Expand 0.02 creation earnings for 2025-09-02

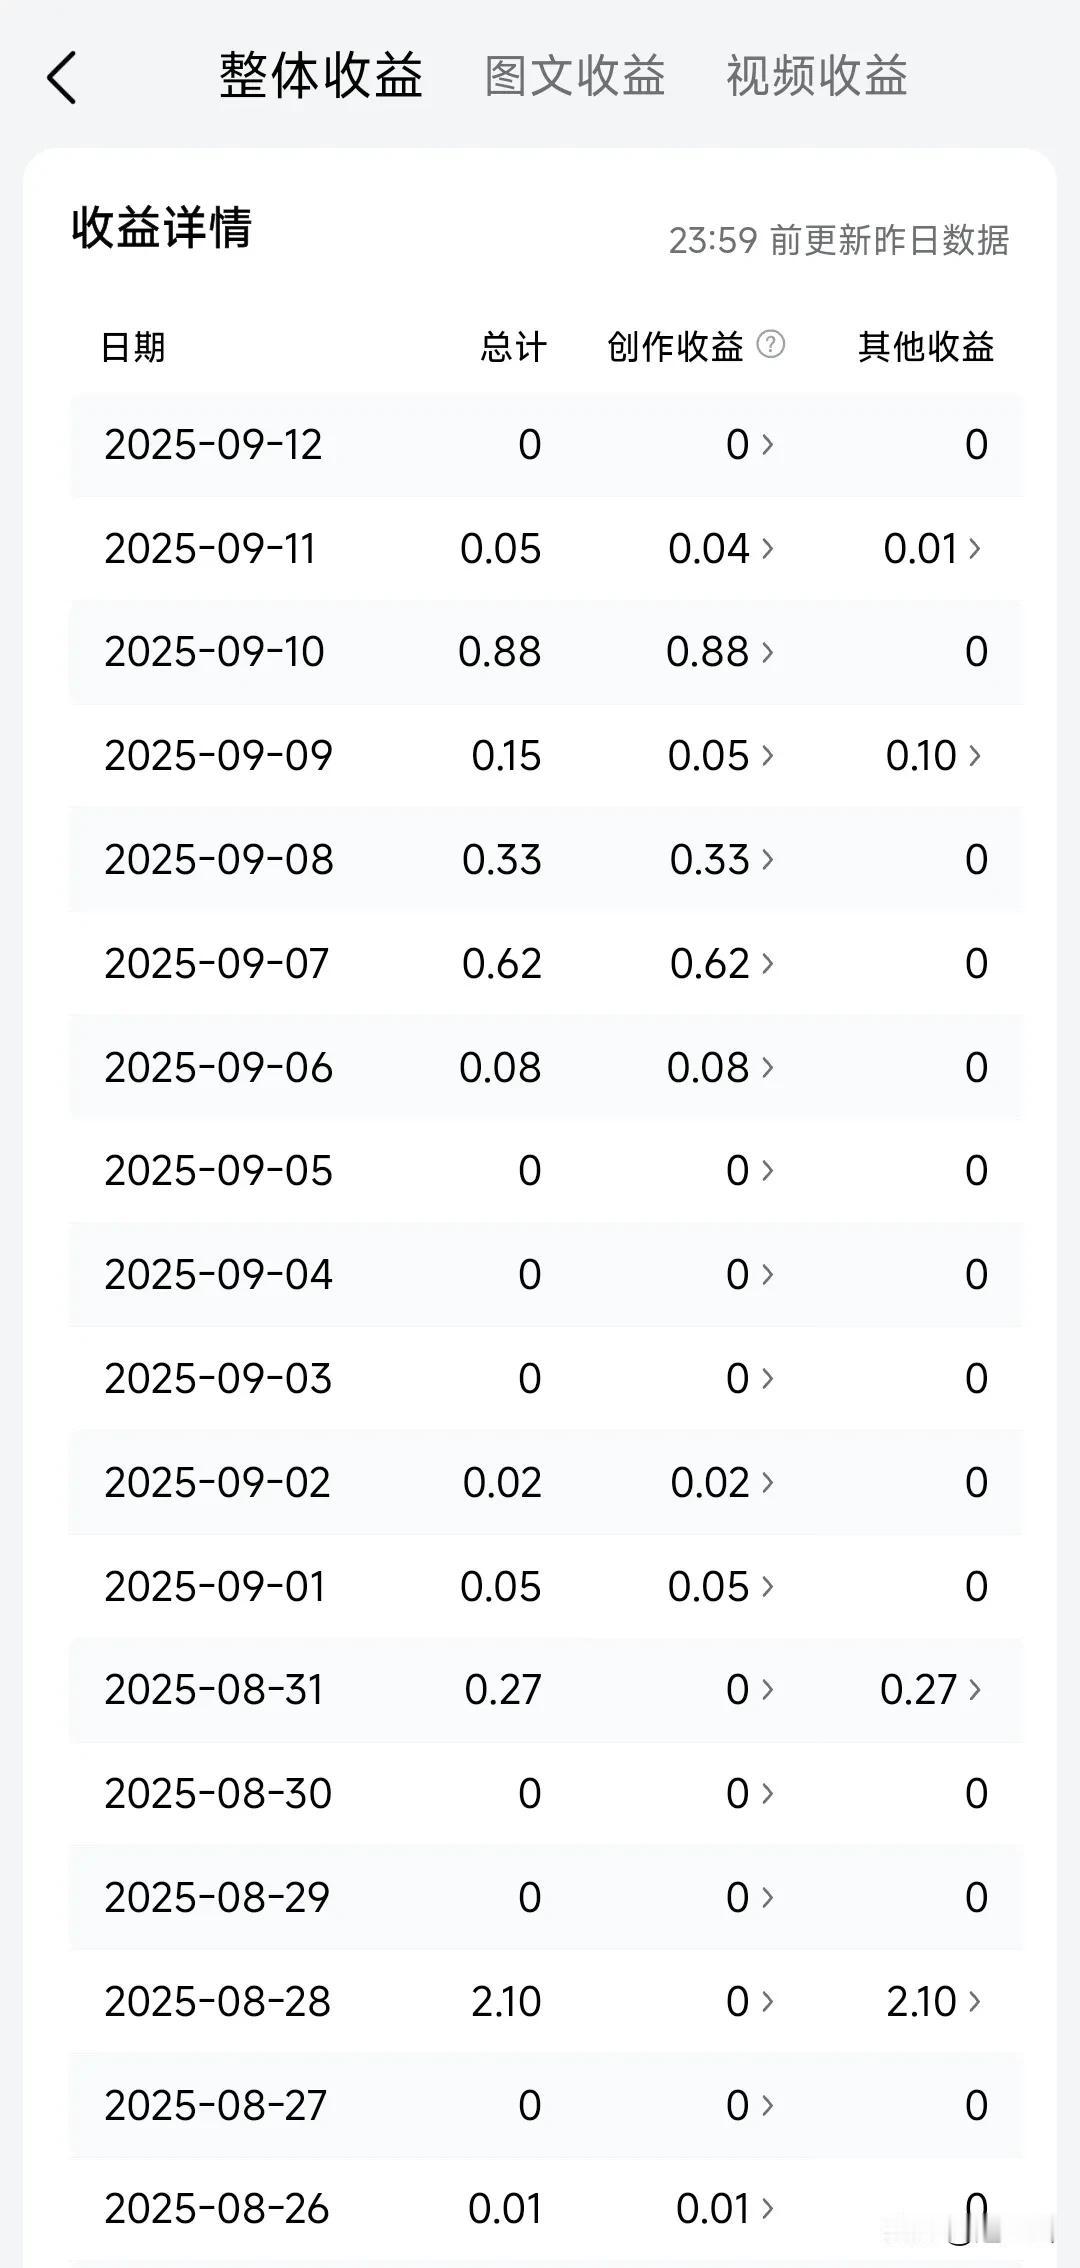[x=723, y=1483]
